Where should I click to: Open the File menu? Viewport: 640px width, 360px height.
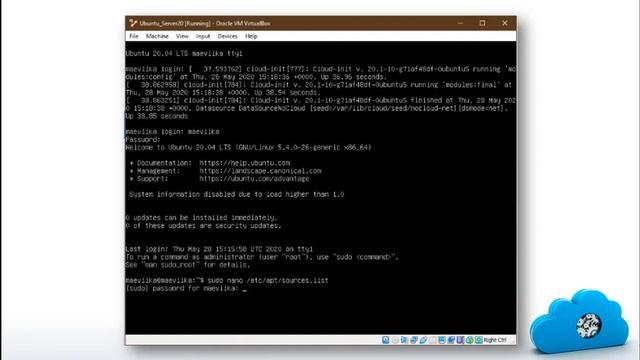coord(134,36)
